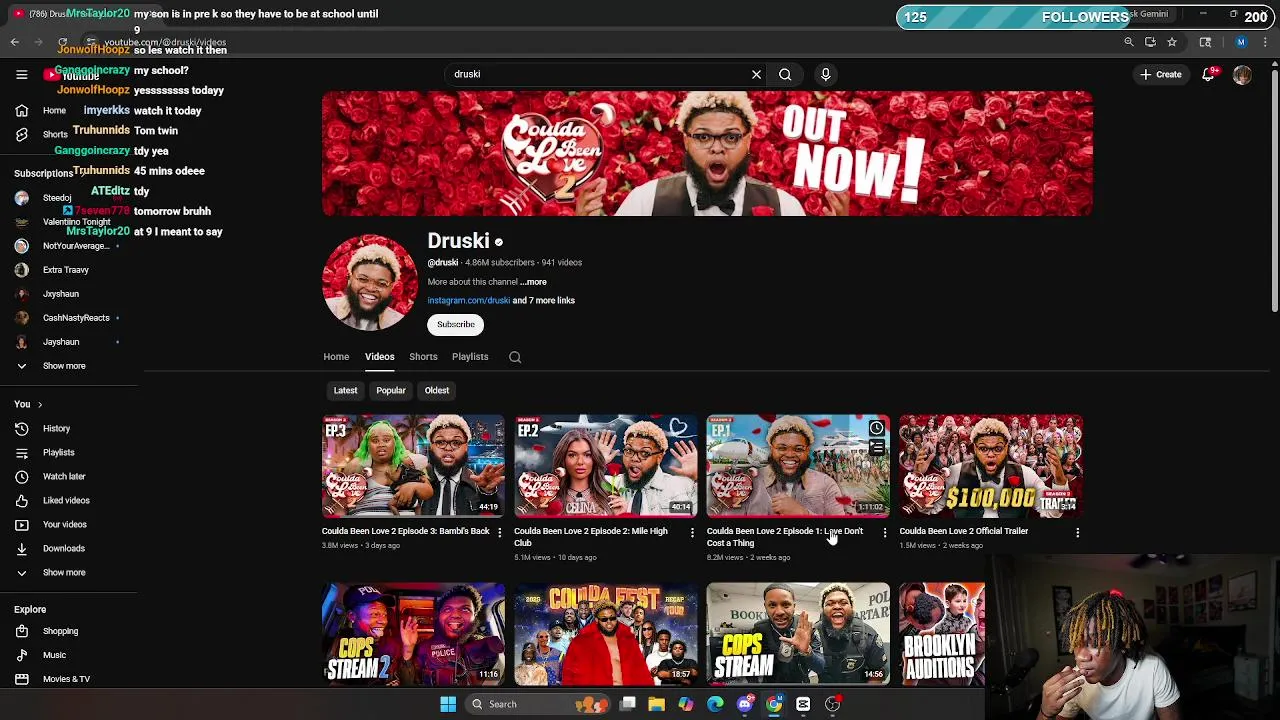Open Movies & TV under Explore
Viewport: 1280px width, 720px height.
(66, 679)
